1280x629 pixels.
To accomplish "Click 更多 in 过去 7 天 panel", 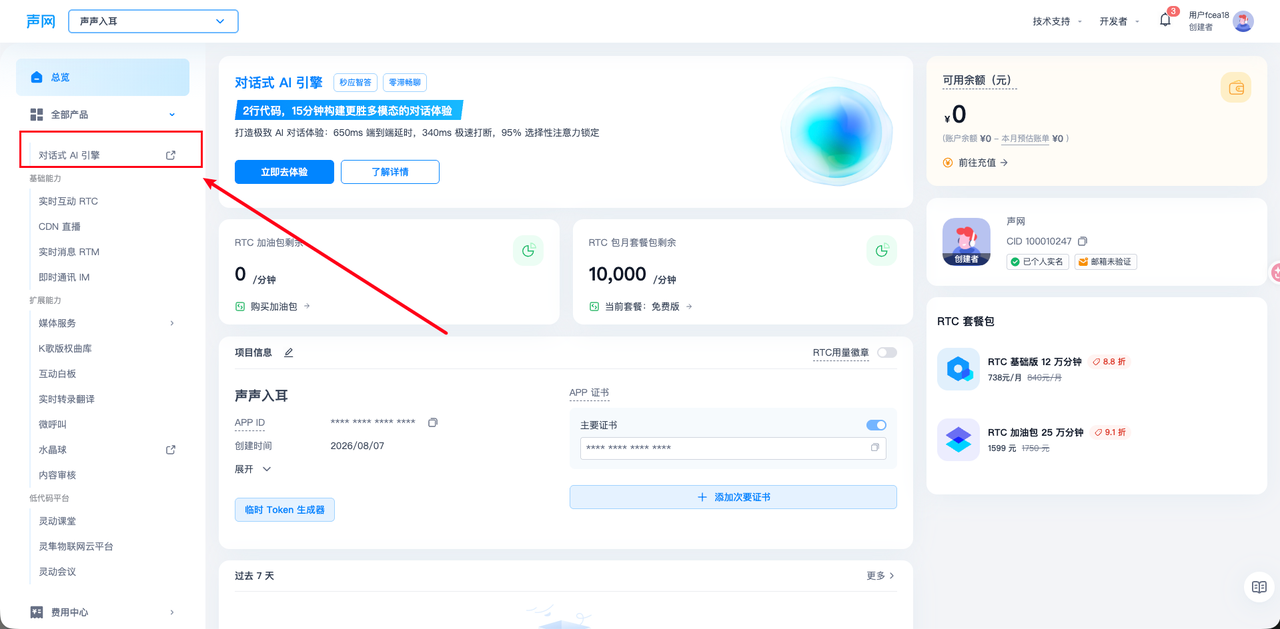I will tap(880, 576).
